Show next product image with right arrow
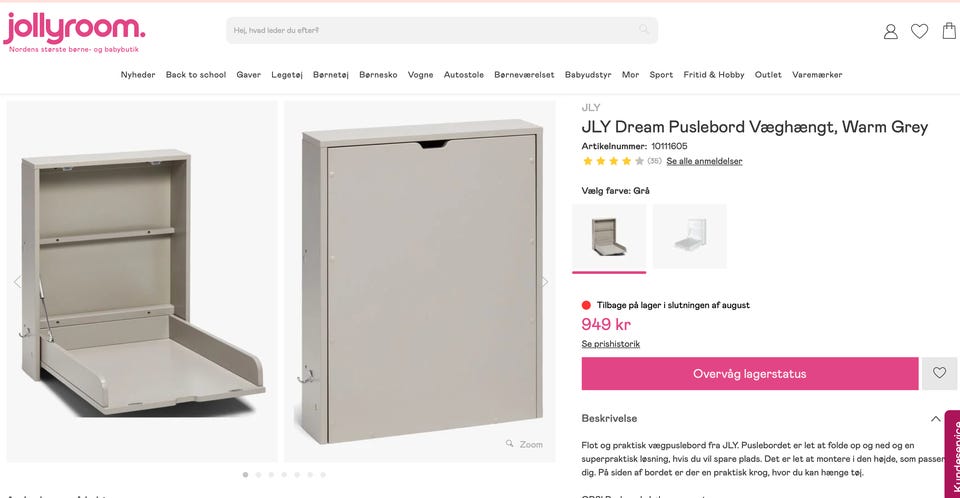 tap(544, 282)
